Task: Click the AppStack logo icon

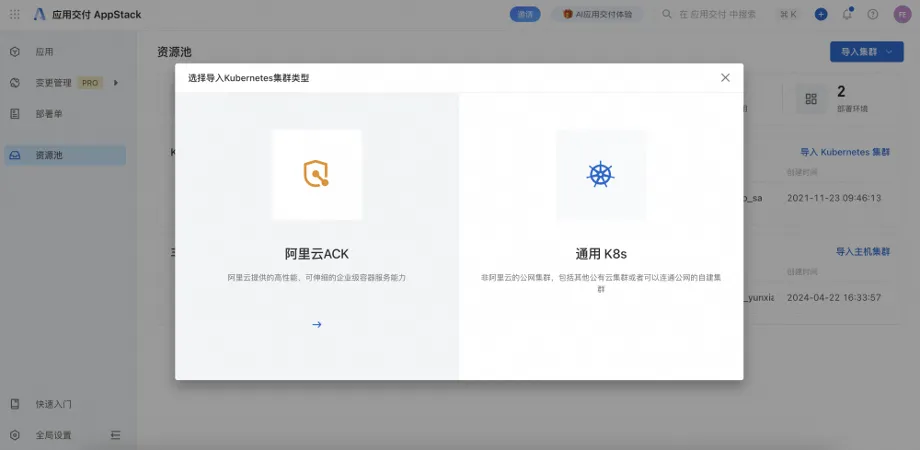Action: tap(39, 15)
